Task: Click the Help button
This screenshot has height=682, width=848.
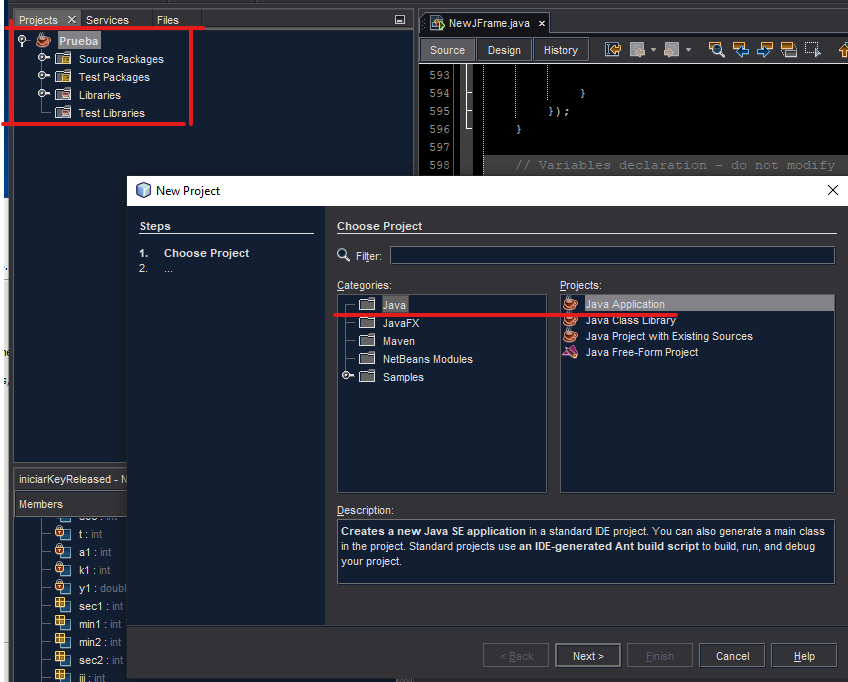Action: (804, 655)
